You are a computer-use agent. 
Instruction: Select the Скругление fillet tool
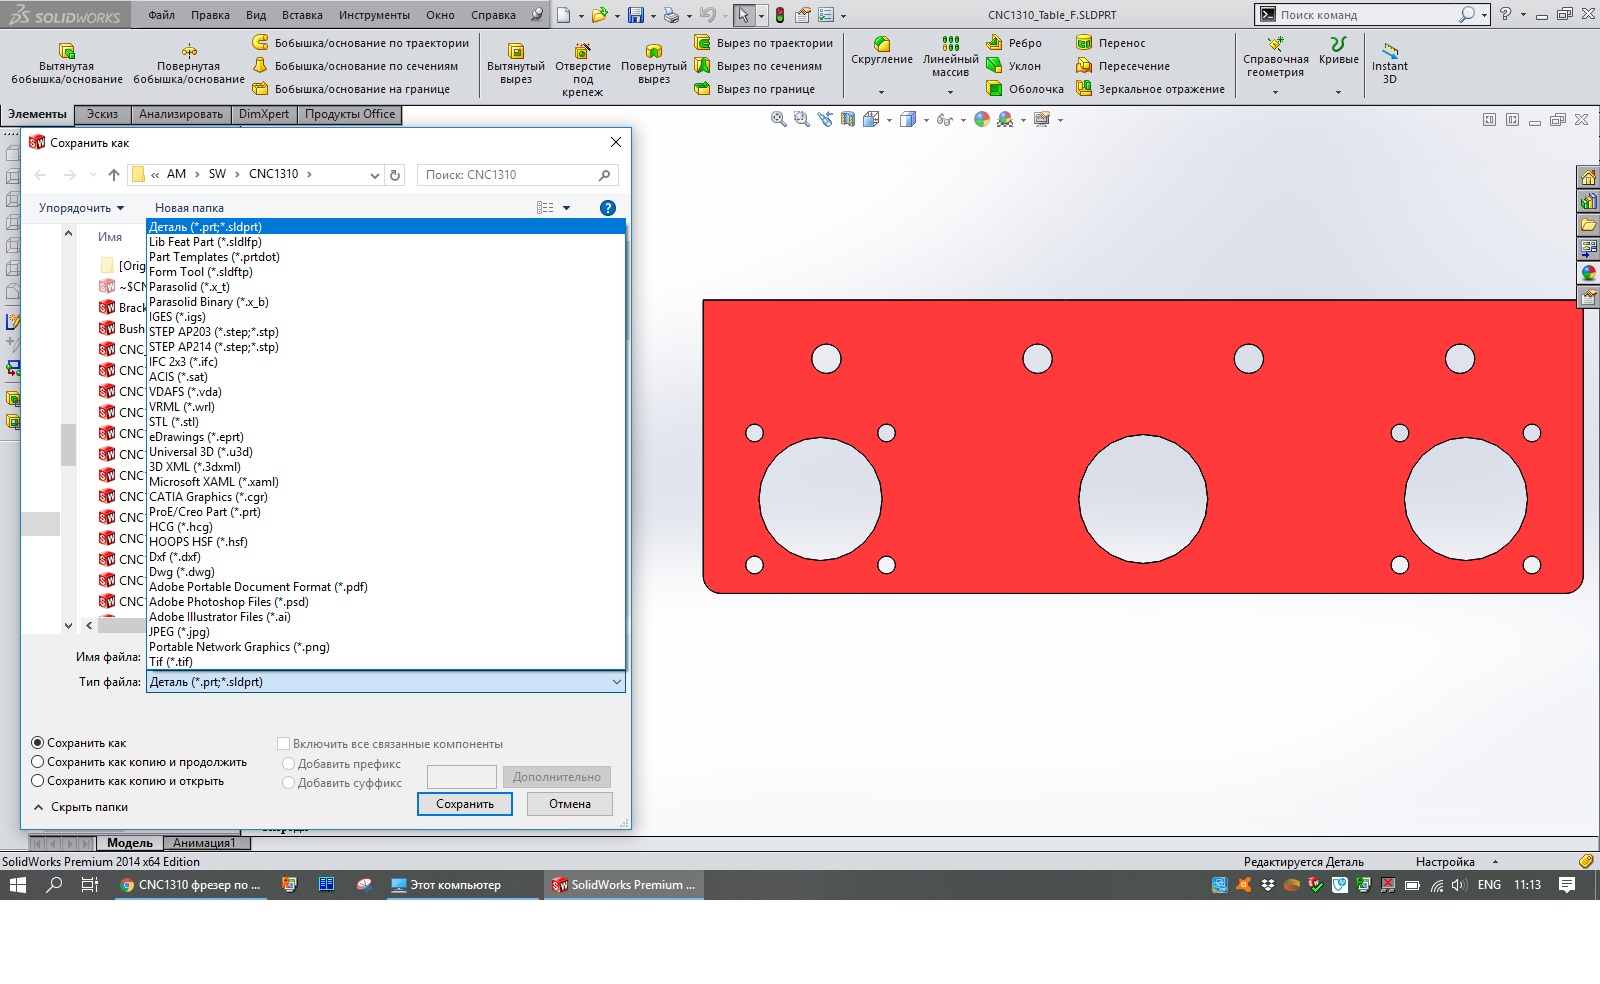(x=882, y=51)
